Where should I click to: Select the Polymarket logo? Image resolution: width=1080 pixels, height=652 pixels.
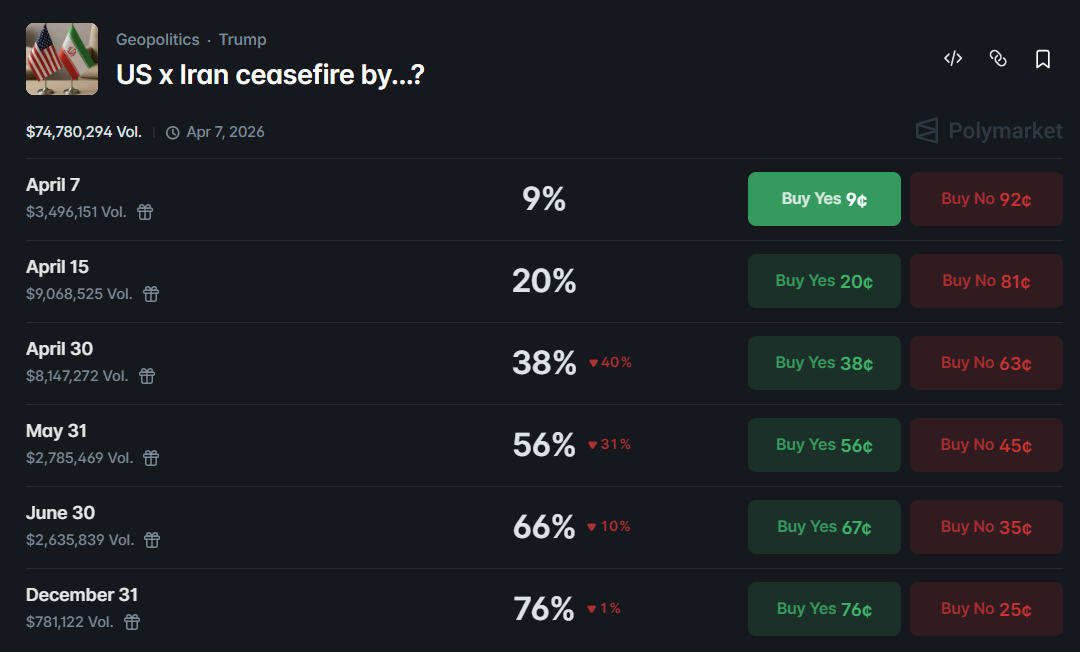[988, 130]
